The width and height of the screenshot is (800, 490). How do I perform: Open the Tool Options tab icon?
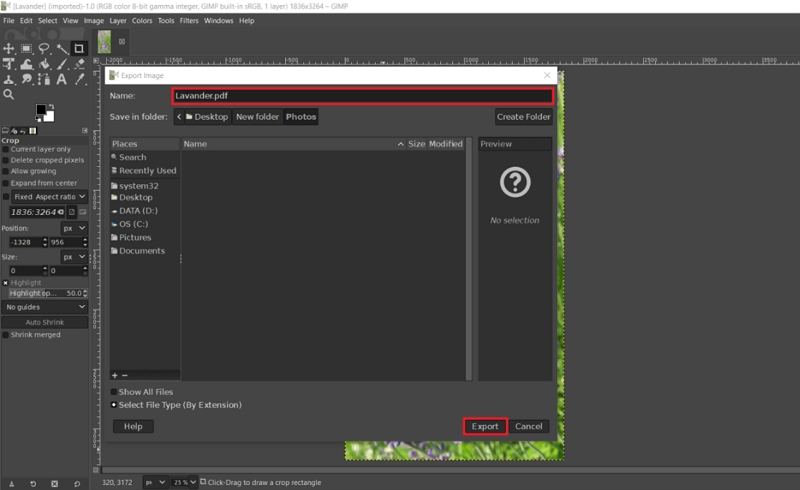pyautogui.click(x=5, y=131)
